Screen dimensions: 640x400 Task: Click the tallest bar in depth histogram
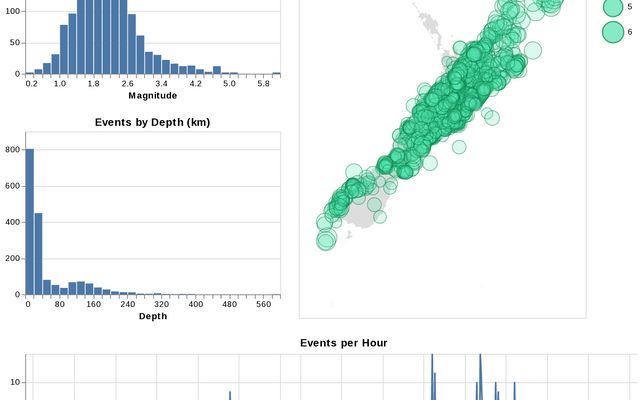point(29,222)
